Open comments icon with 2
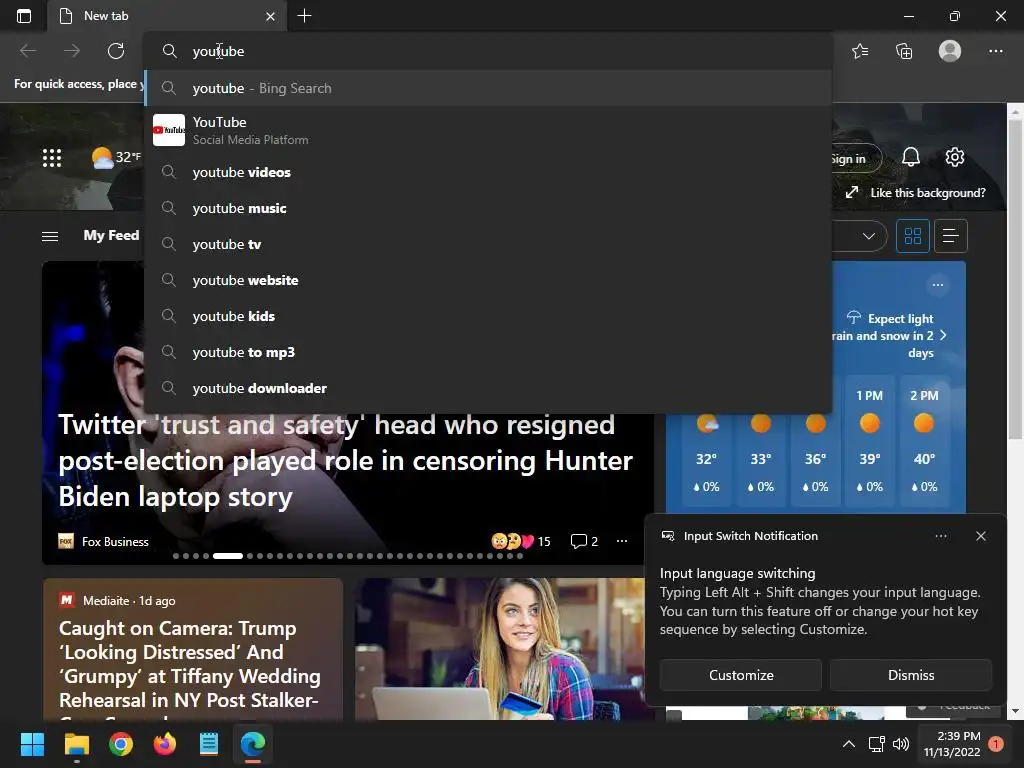 point(584,541)
